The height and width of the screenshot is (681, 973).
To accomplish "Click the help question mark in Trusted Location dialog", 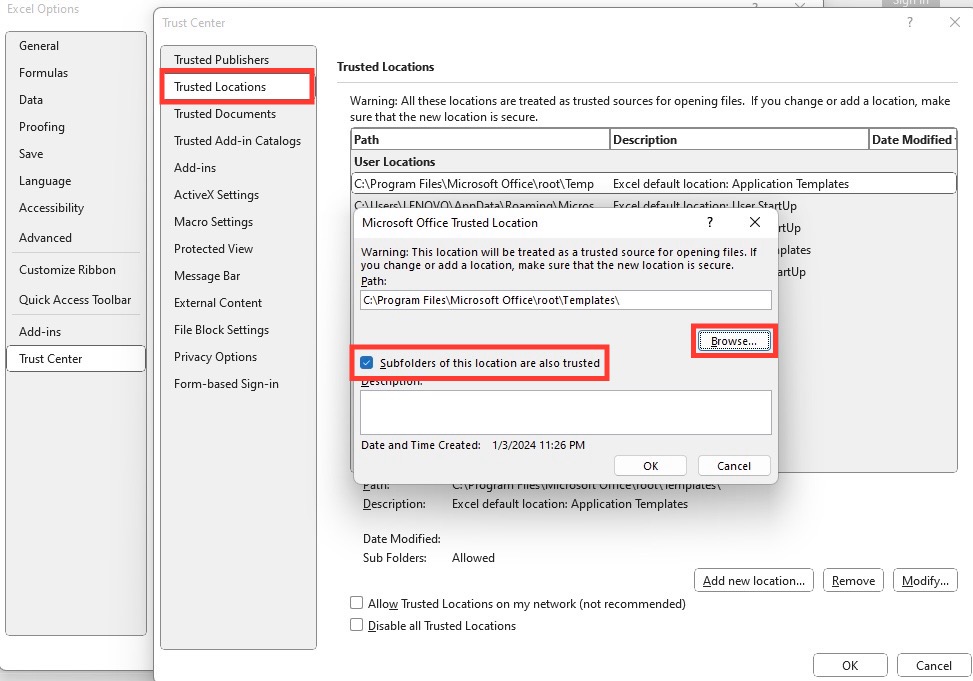I will (710, 222).
